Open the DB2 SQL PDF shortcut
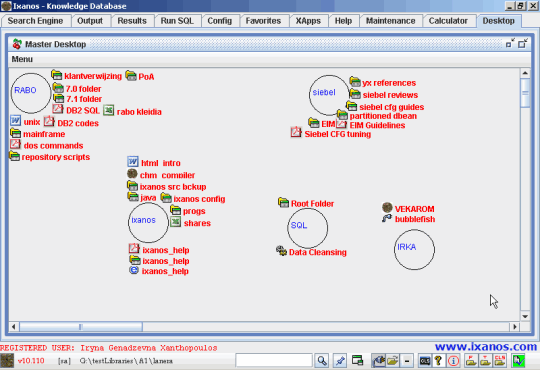The height and width of the screenshot is (370, 540). tap(76, 110)
